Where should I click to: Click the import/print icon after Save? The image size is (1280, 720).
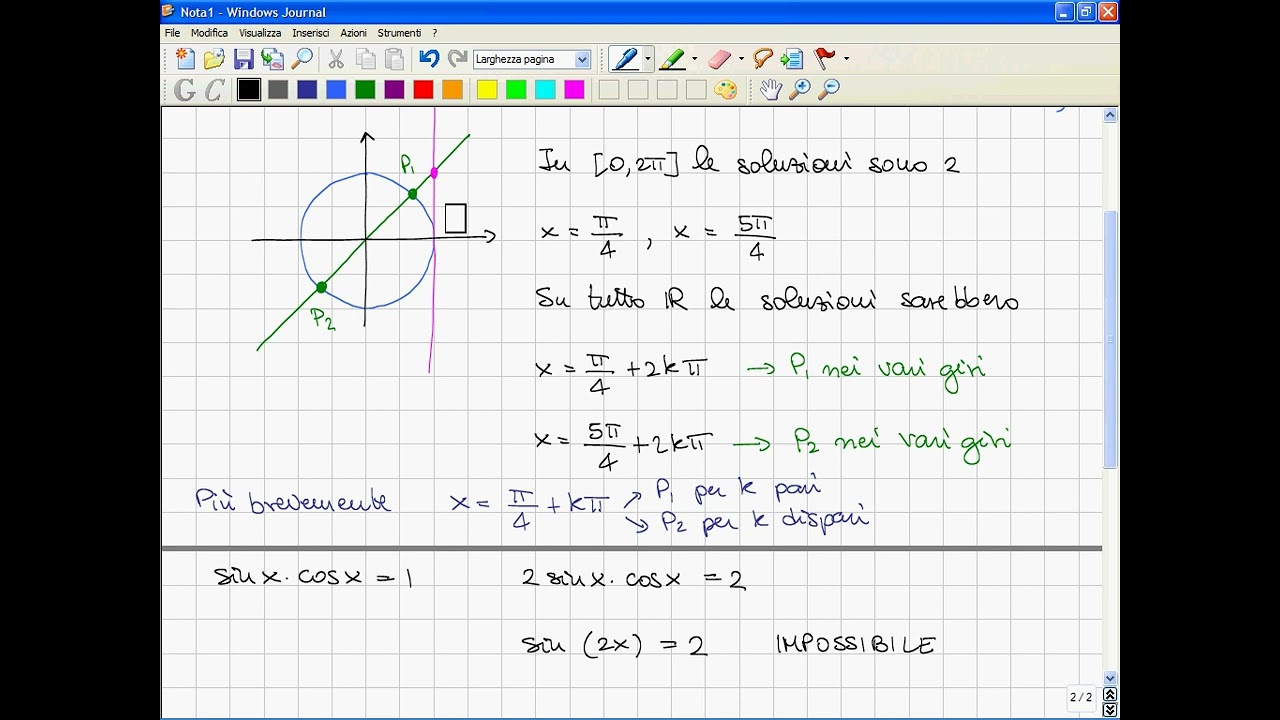[x=272, y=59]
